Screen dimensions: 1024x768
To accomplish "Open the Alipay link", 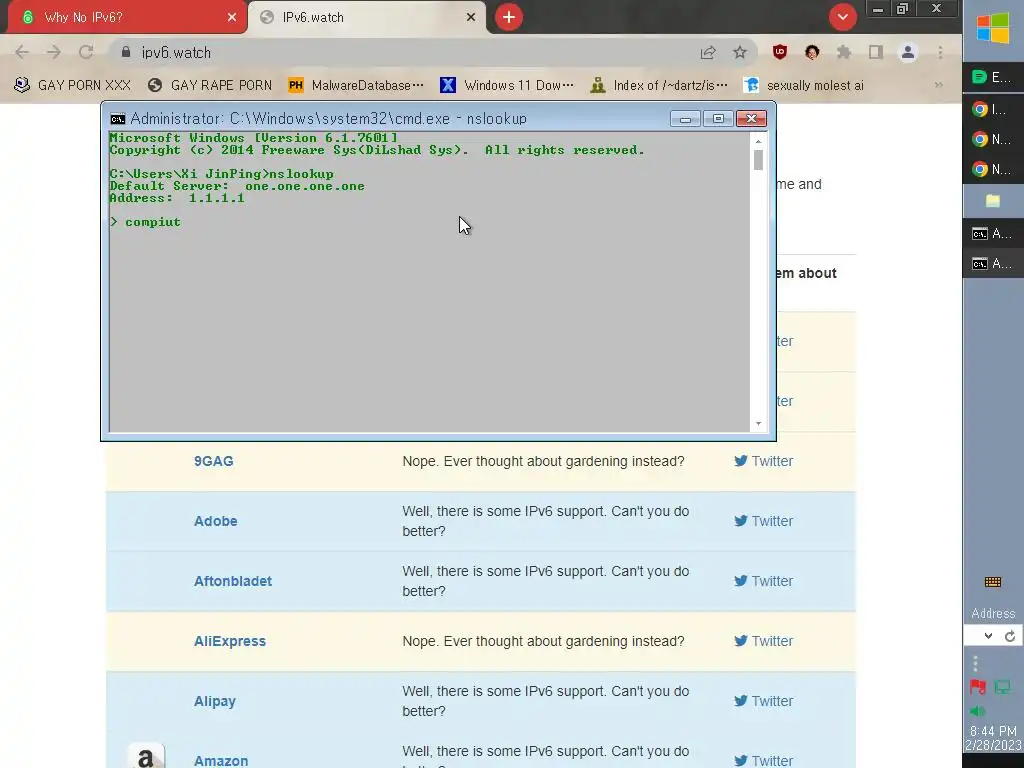I will tap(215, 701).
